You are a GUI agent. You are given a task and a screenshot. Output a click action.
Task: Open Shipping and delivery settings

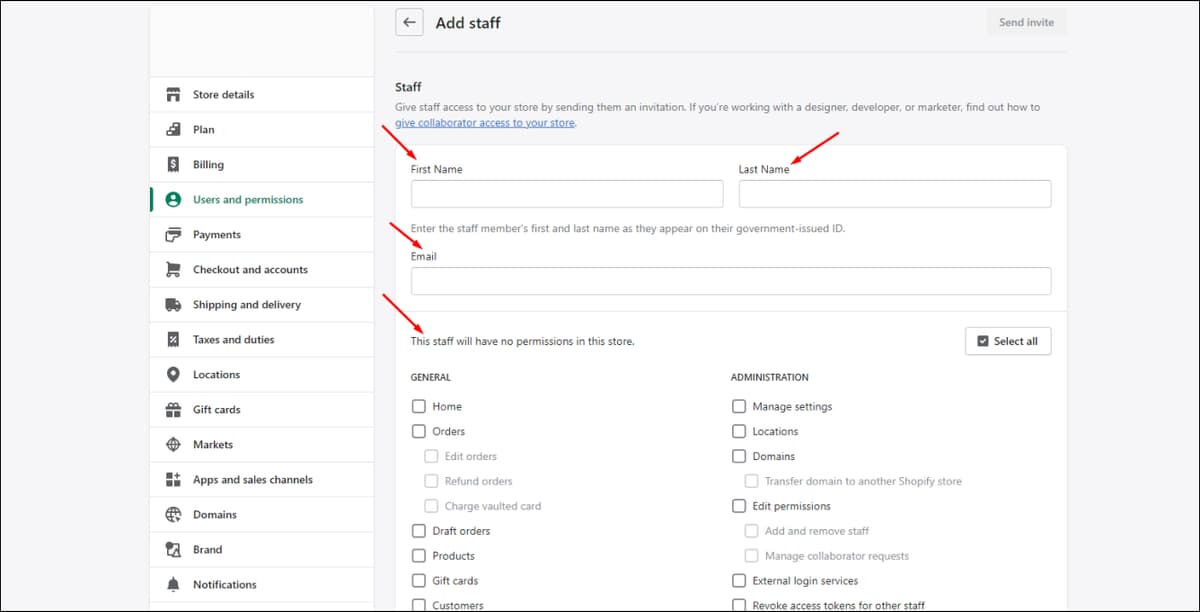261,305
